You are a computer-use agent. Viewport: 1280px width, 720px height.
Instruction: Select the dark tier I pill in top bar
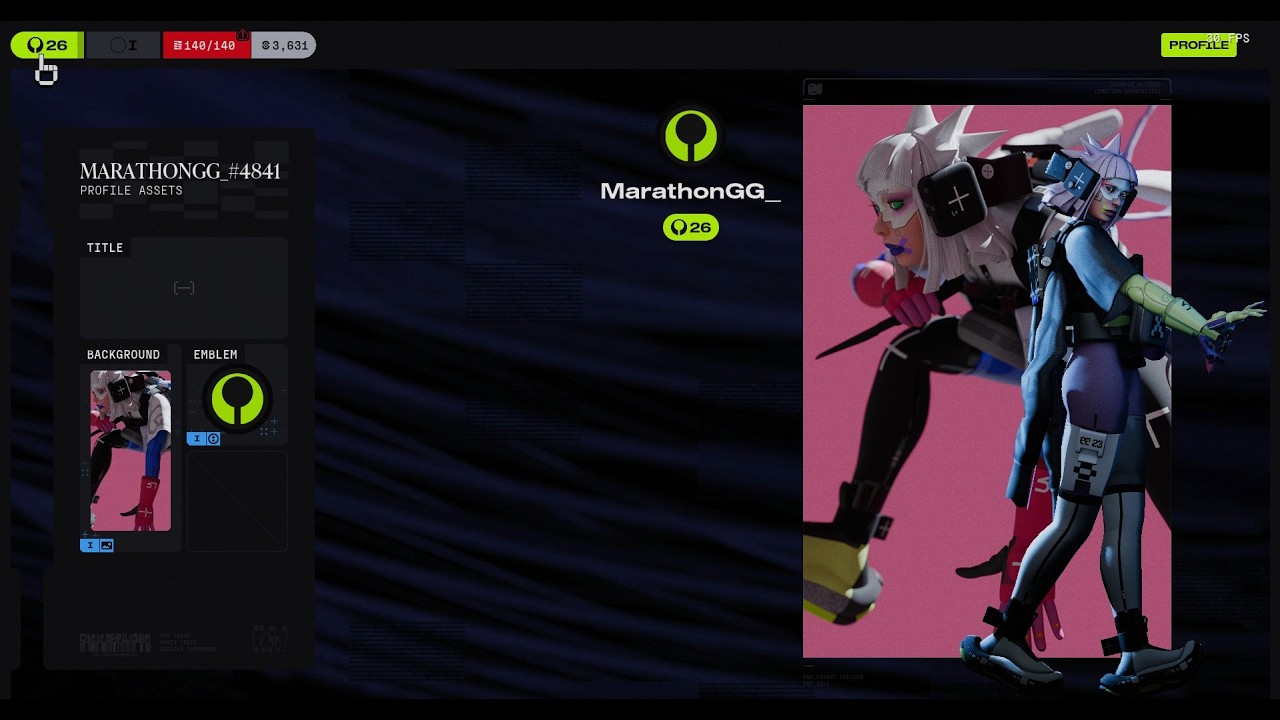[x=123, y=45]
